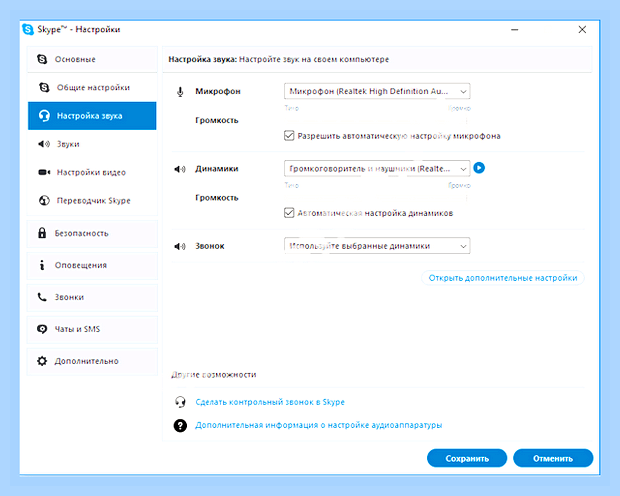The height and width of the screenshot is (496, 620).
Task: Open the Динамики device dropdown
Action: coord(377,168)
